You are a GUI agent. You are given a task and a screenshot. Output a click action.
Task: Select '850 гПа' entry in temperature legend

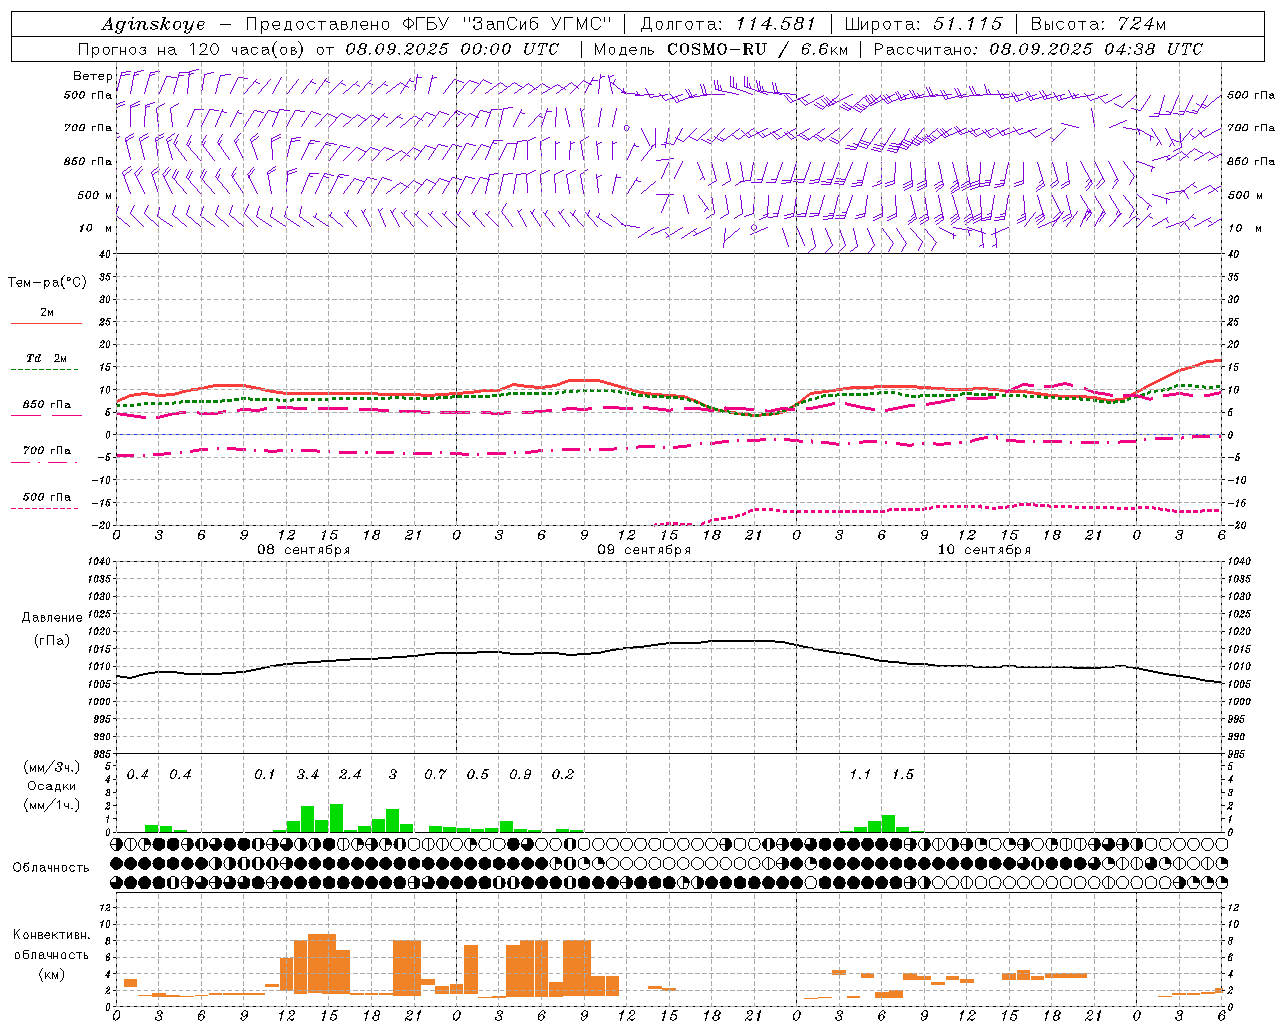click(47, 405)
